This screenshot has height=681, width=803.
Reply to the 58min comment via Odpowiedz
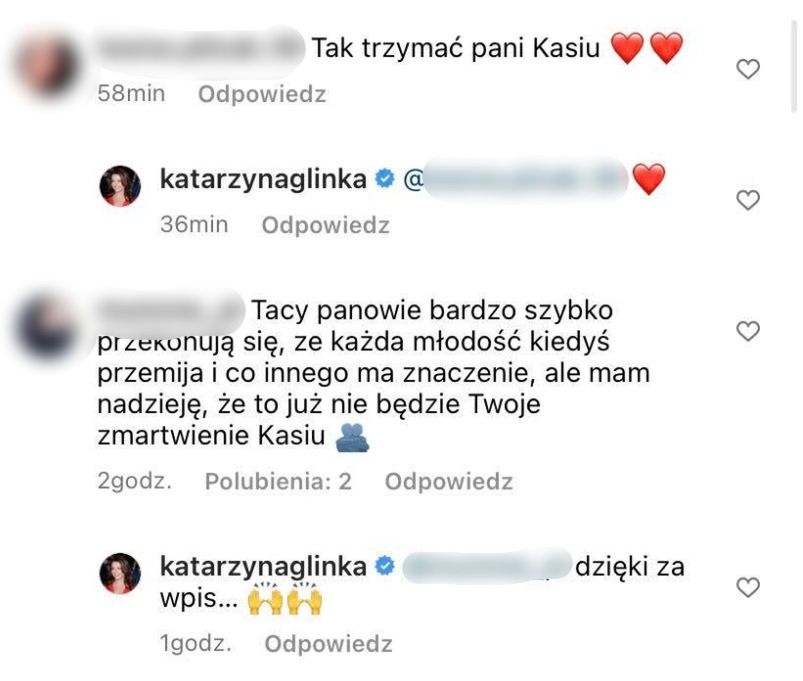(262, 94)
